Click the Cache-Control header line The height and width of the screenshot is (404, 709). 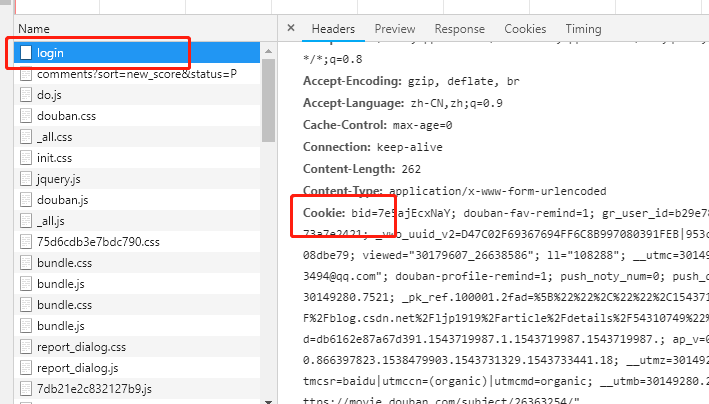tap(377, 125)
